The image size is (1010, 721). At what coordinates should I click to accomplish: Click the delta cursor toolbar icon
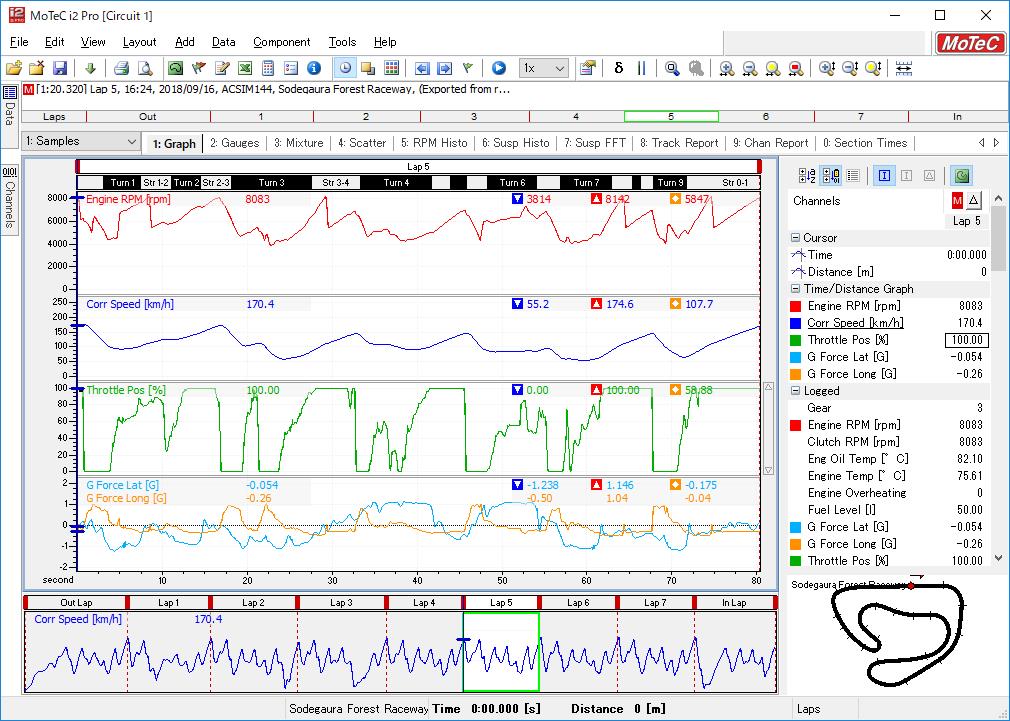click(x=618, y=68)
